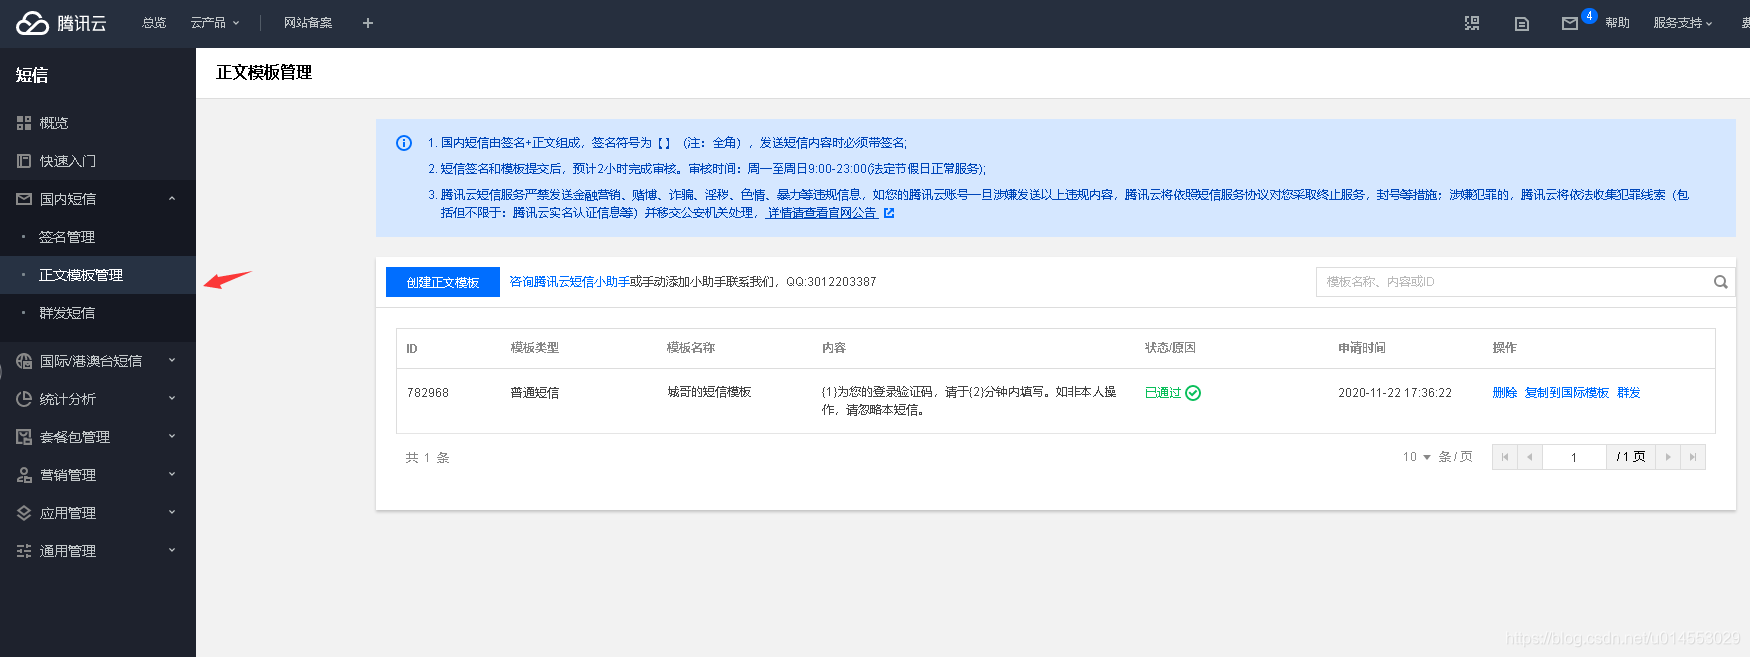1750x657 pixels.
Task: Click the 创建正文模板 button
Action: click(x=443, y=282)
